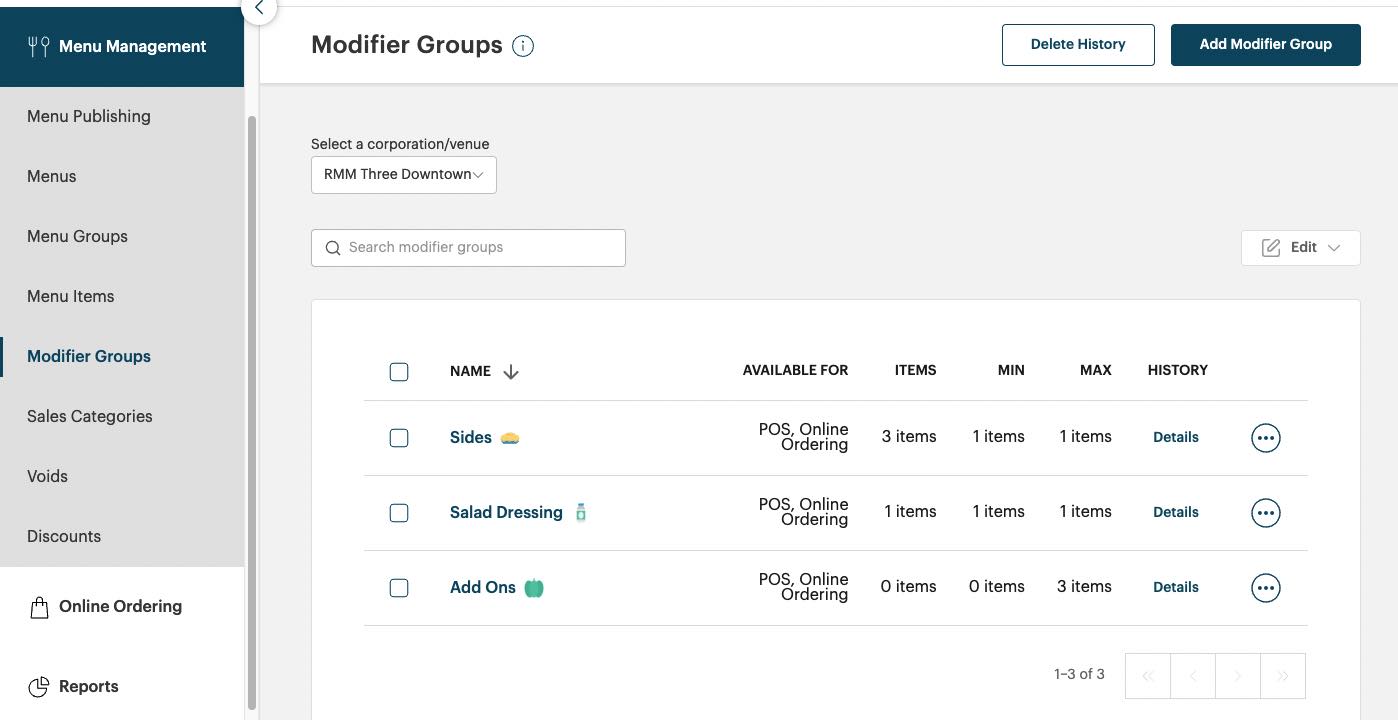This screenshot has width=1398, height=720.
Task: Expand the Edit dropdown menu
Action: tap(1334, 247)
